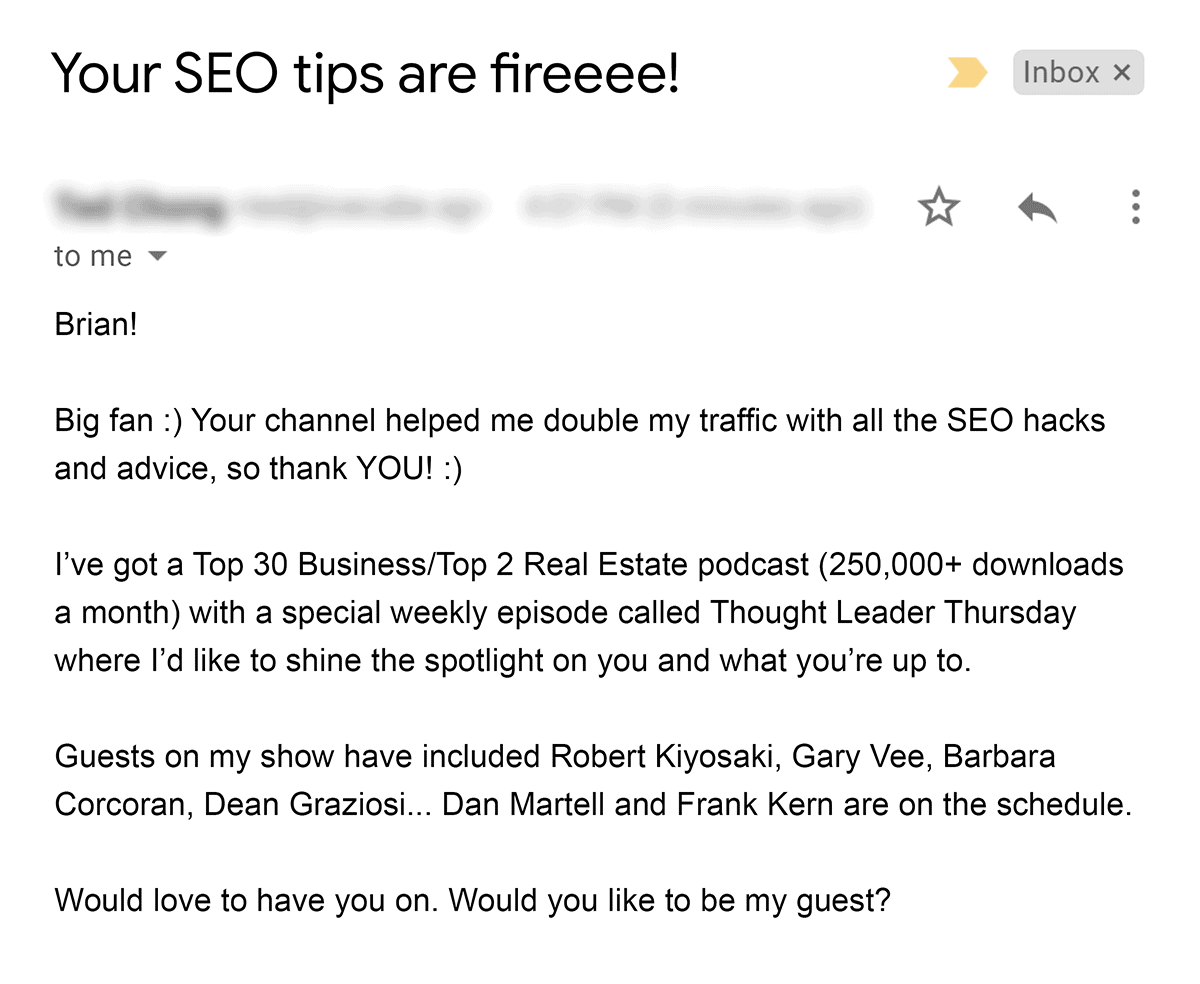Viewport: 1200px width, 984px height.
Task: Show message details via recipient chevron
Action: click(158, 256)
